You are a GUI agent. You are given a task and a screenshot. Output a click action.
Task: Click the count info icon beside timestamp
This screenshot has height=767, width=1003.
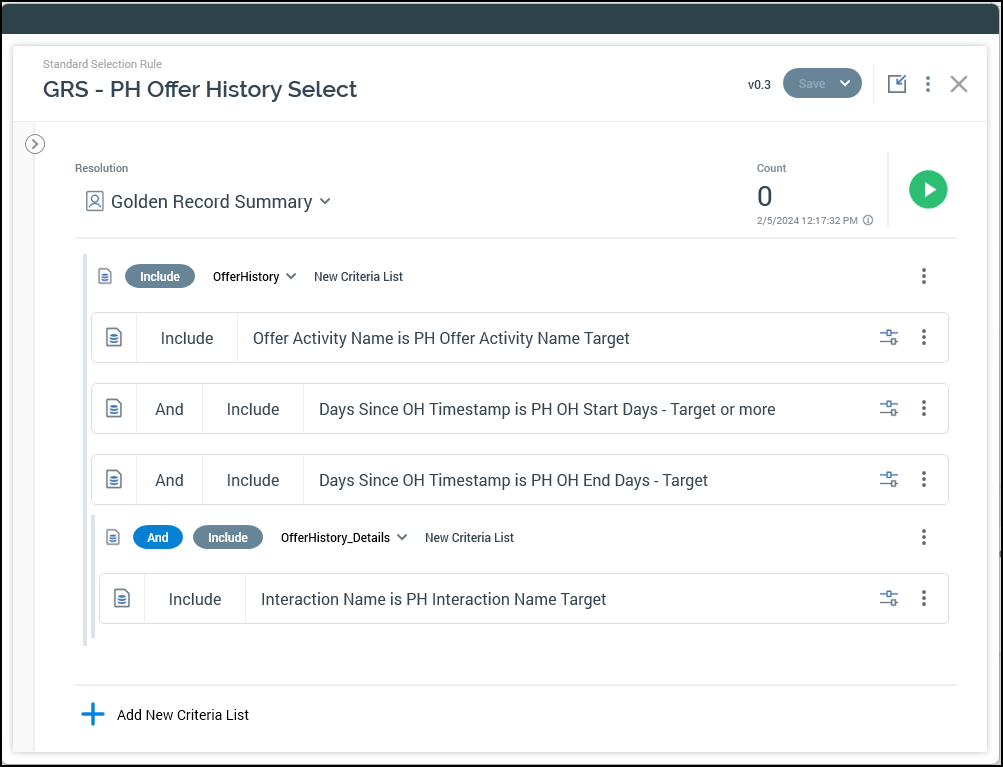(x=868, y=220)
